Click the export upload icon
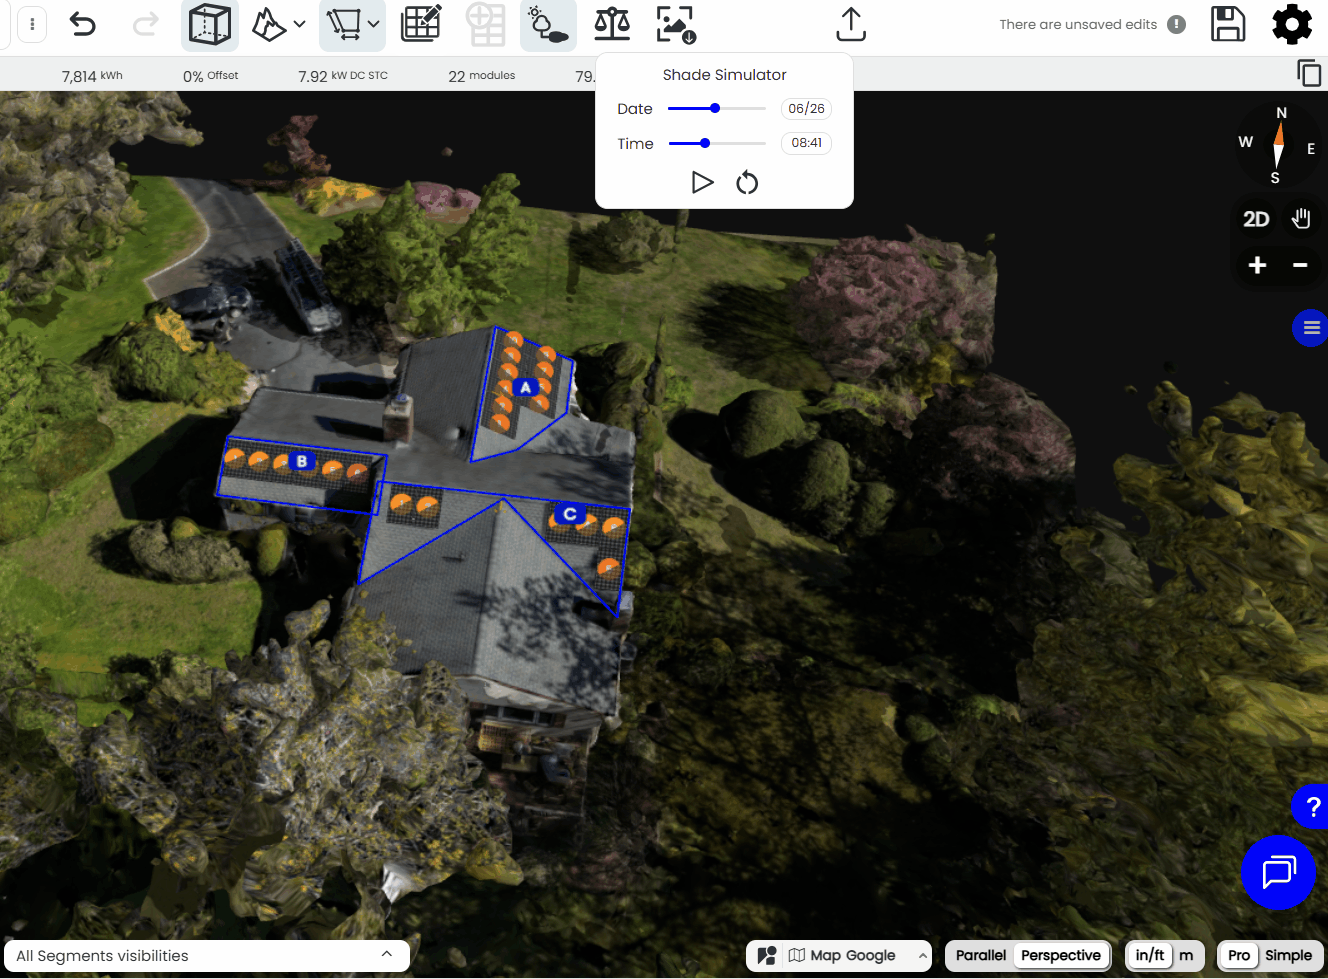1328x979 pixels. tap(851, 25)
